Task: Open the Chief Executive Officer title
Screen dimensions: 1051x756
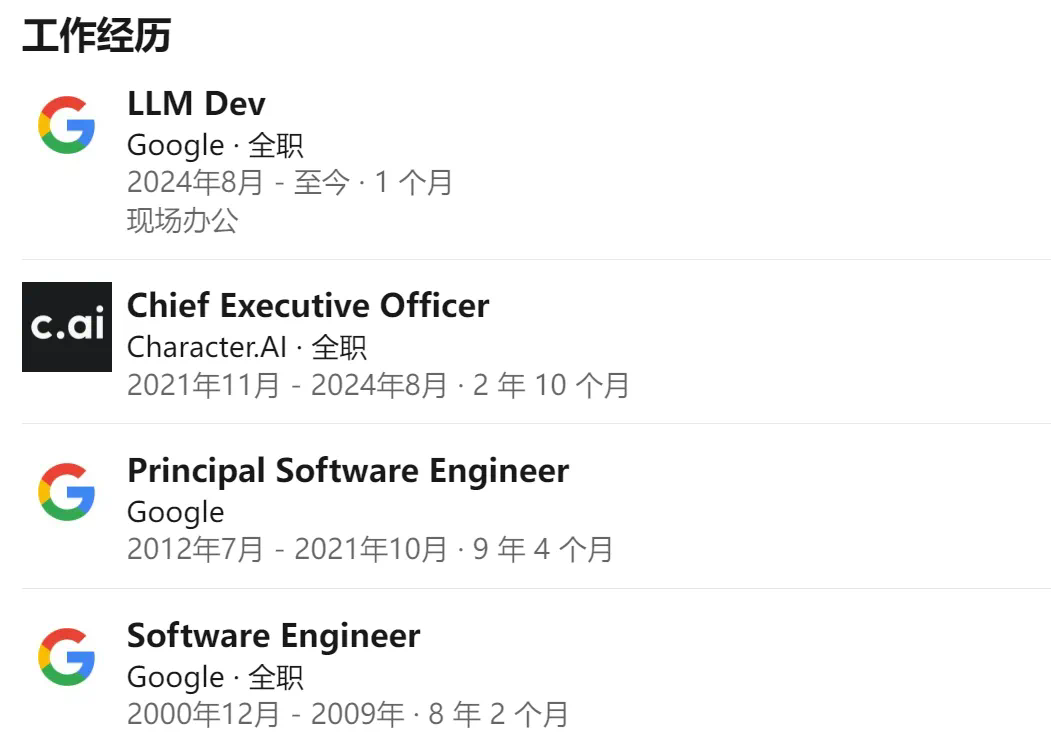Action: tap(308, 305)
